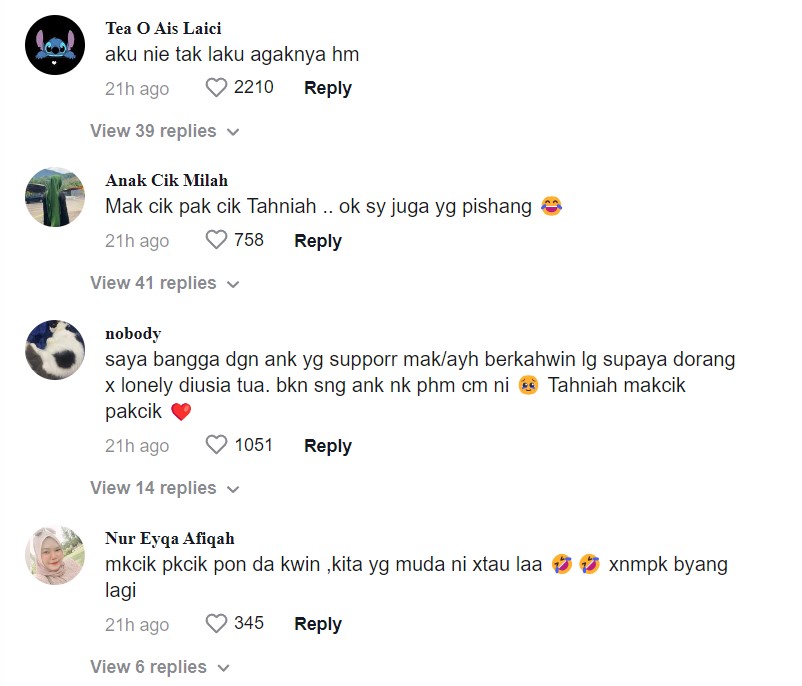
Task: Expand View 6 replies thread
Action: [160, 667]
